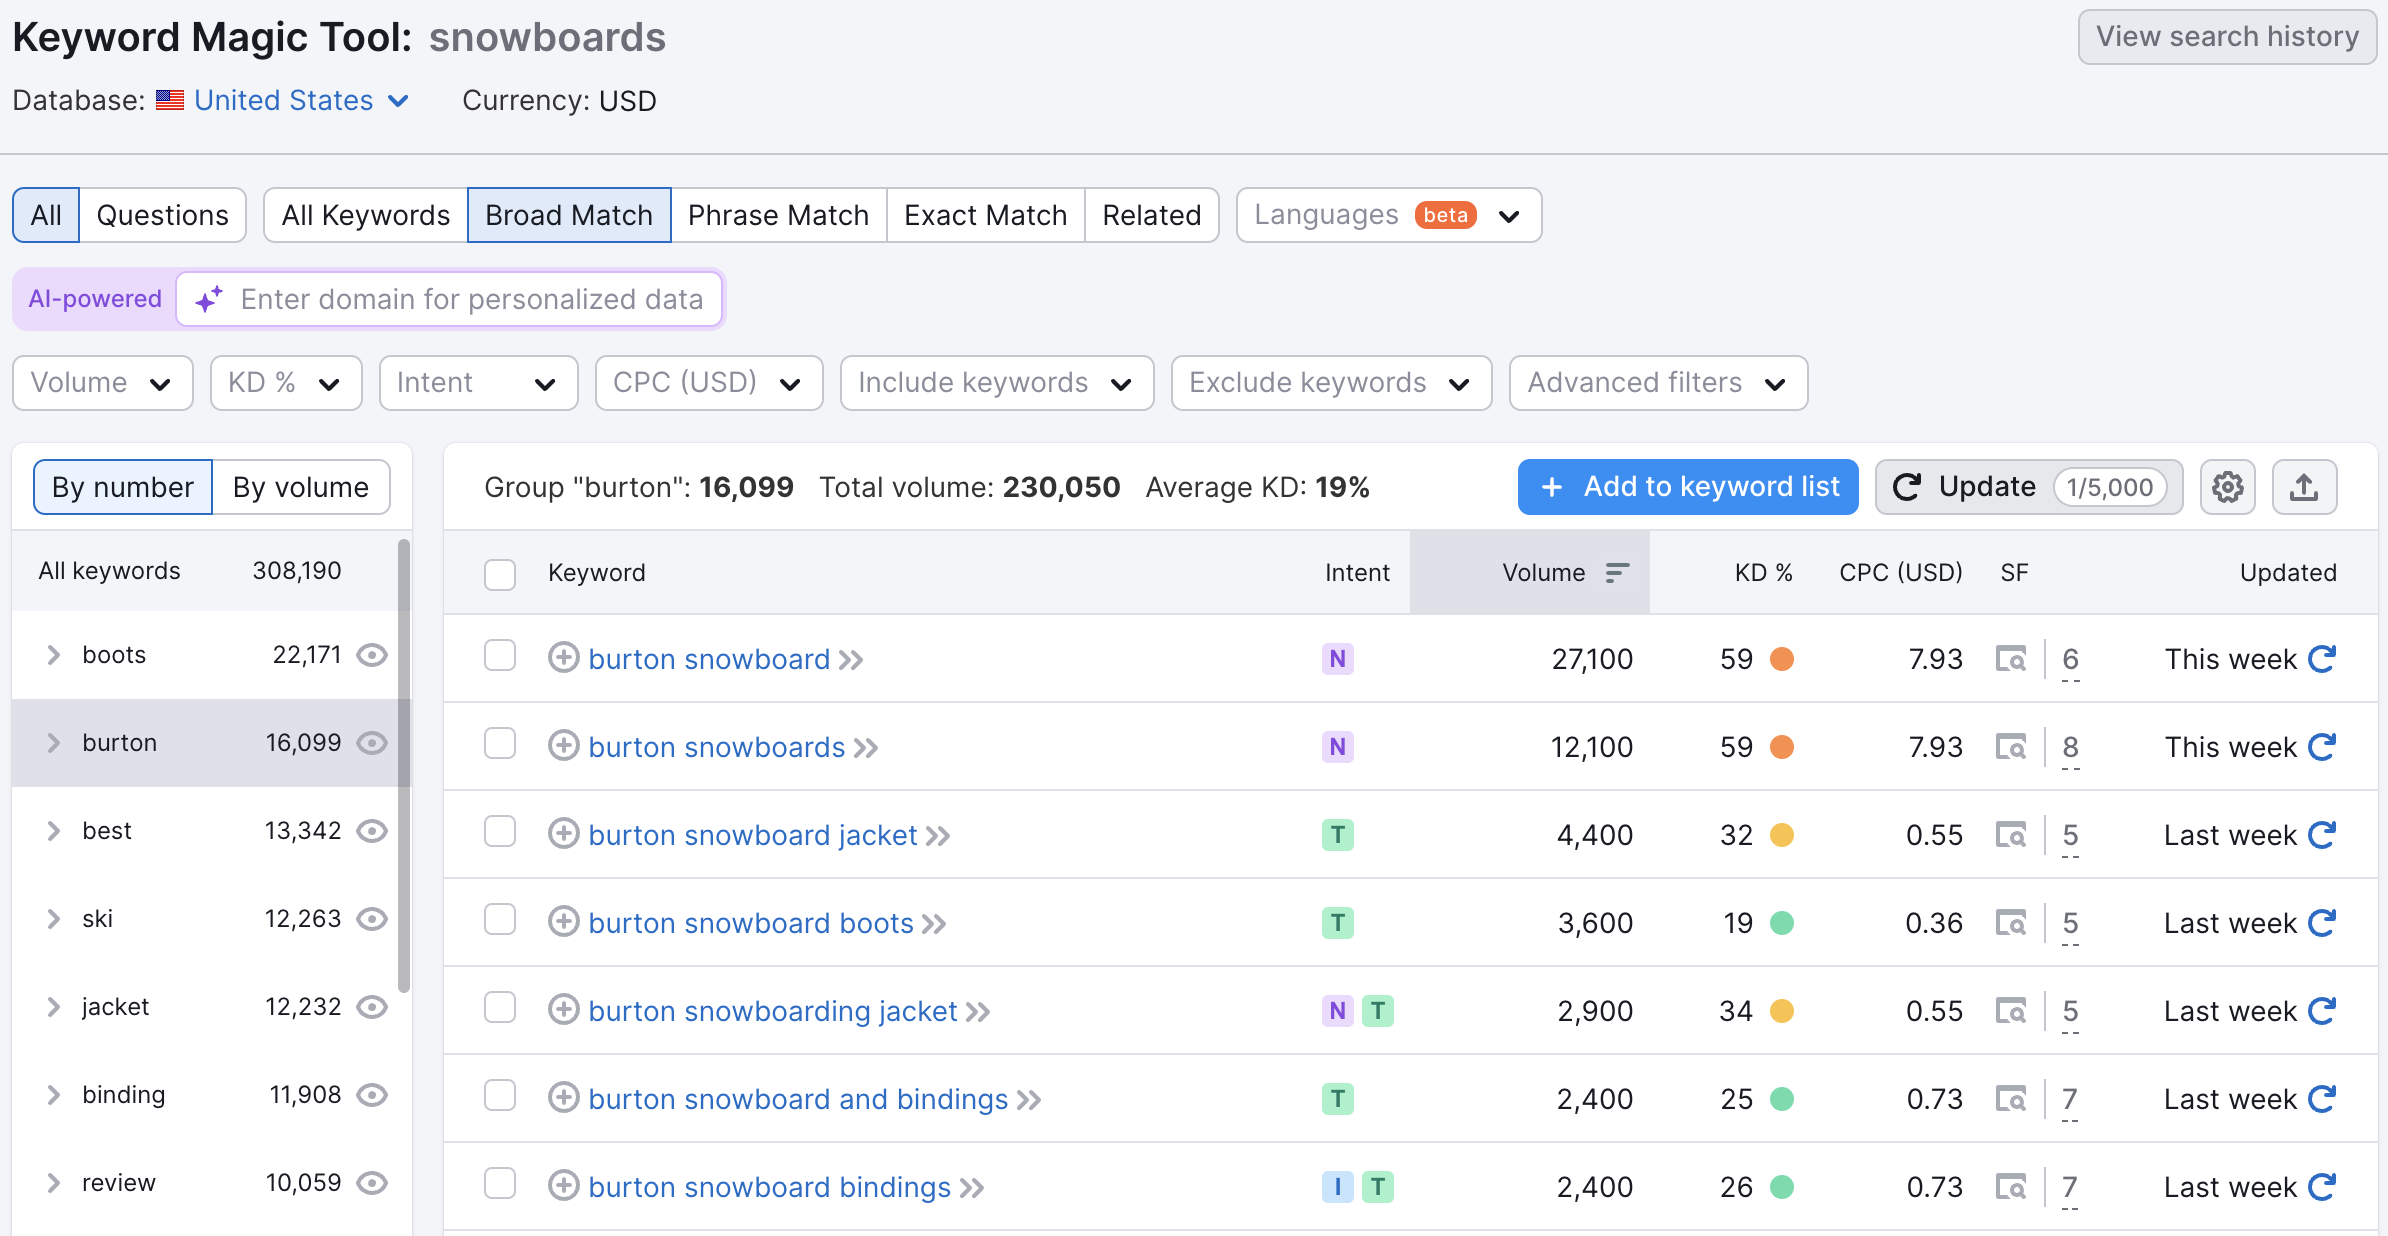
Task: Refresh metrics for burton snowboard row
Action: (2322, 659)
